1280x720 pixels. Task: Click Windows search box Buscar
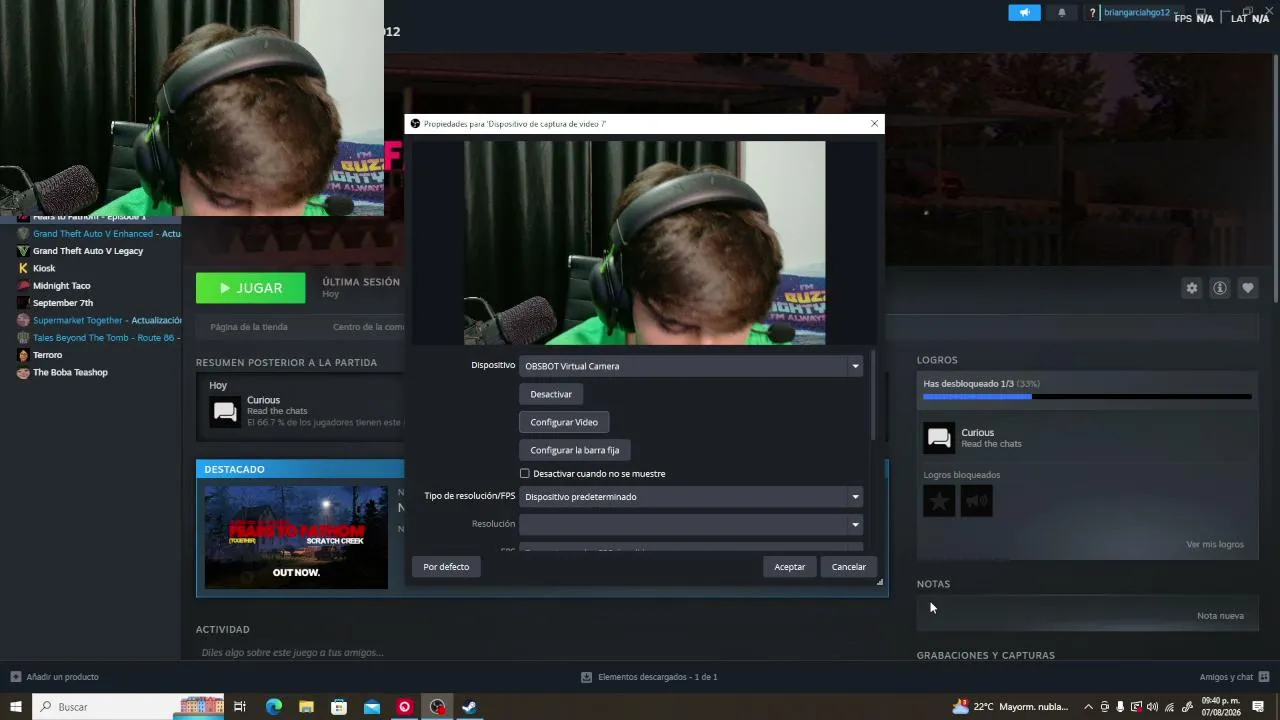130,707
